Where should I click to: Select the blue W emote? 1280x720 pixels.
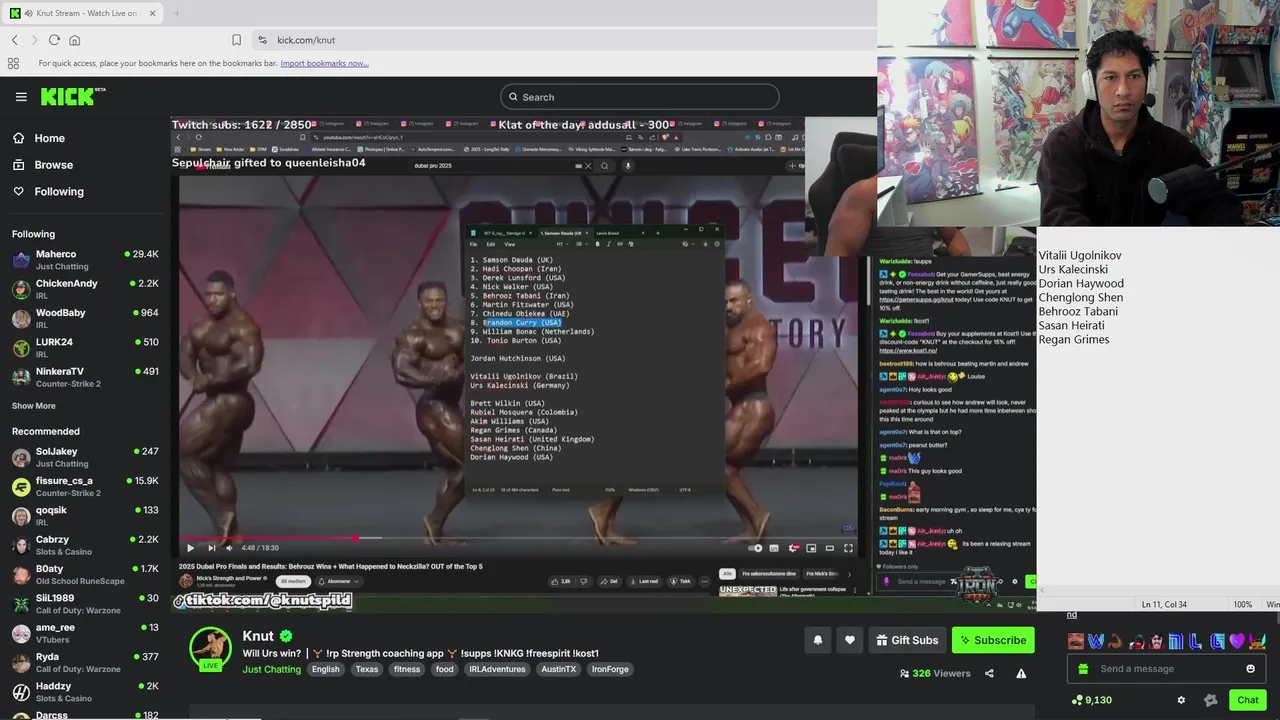coord(1096,641)
